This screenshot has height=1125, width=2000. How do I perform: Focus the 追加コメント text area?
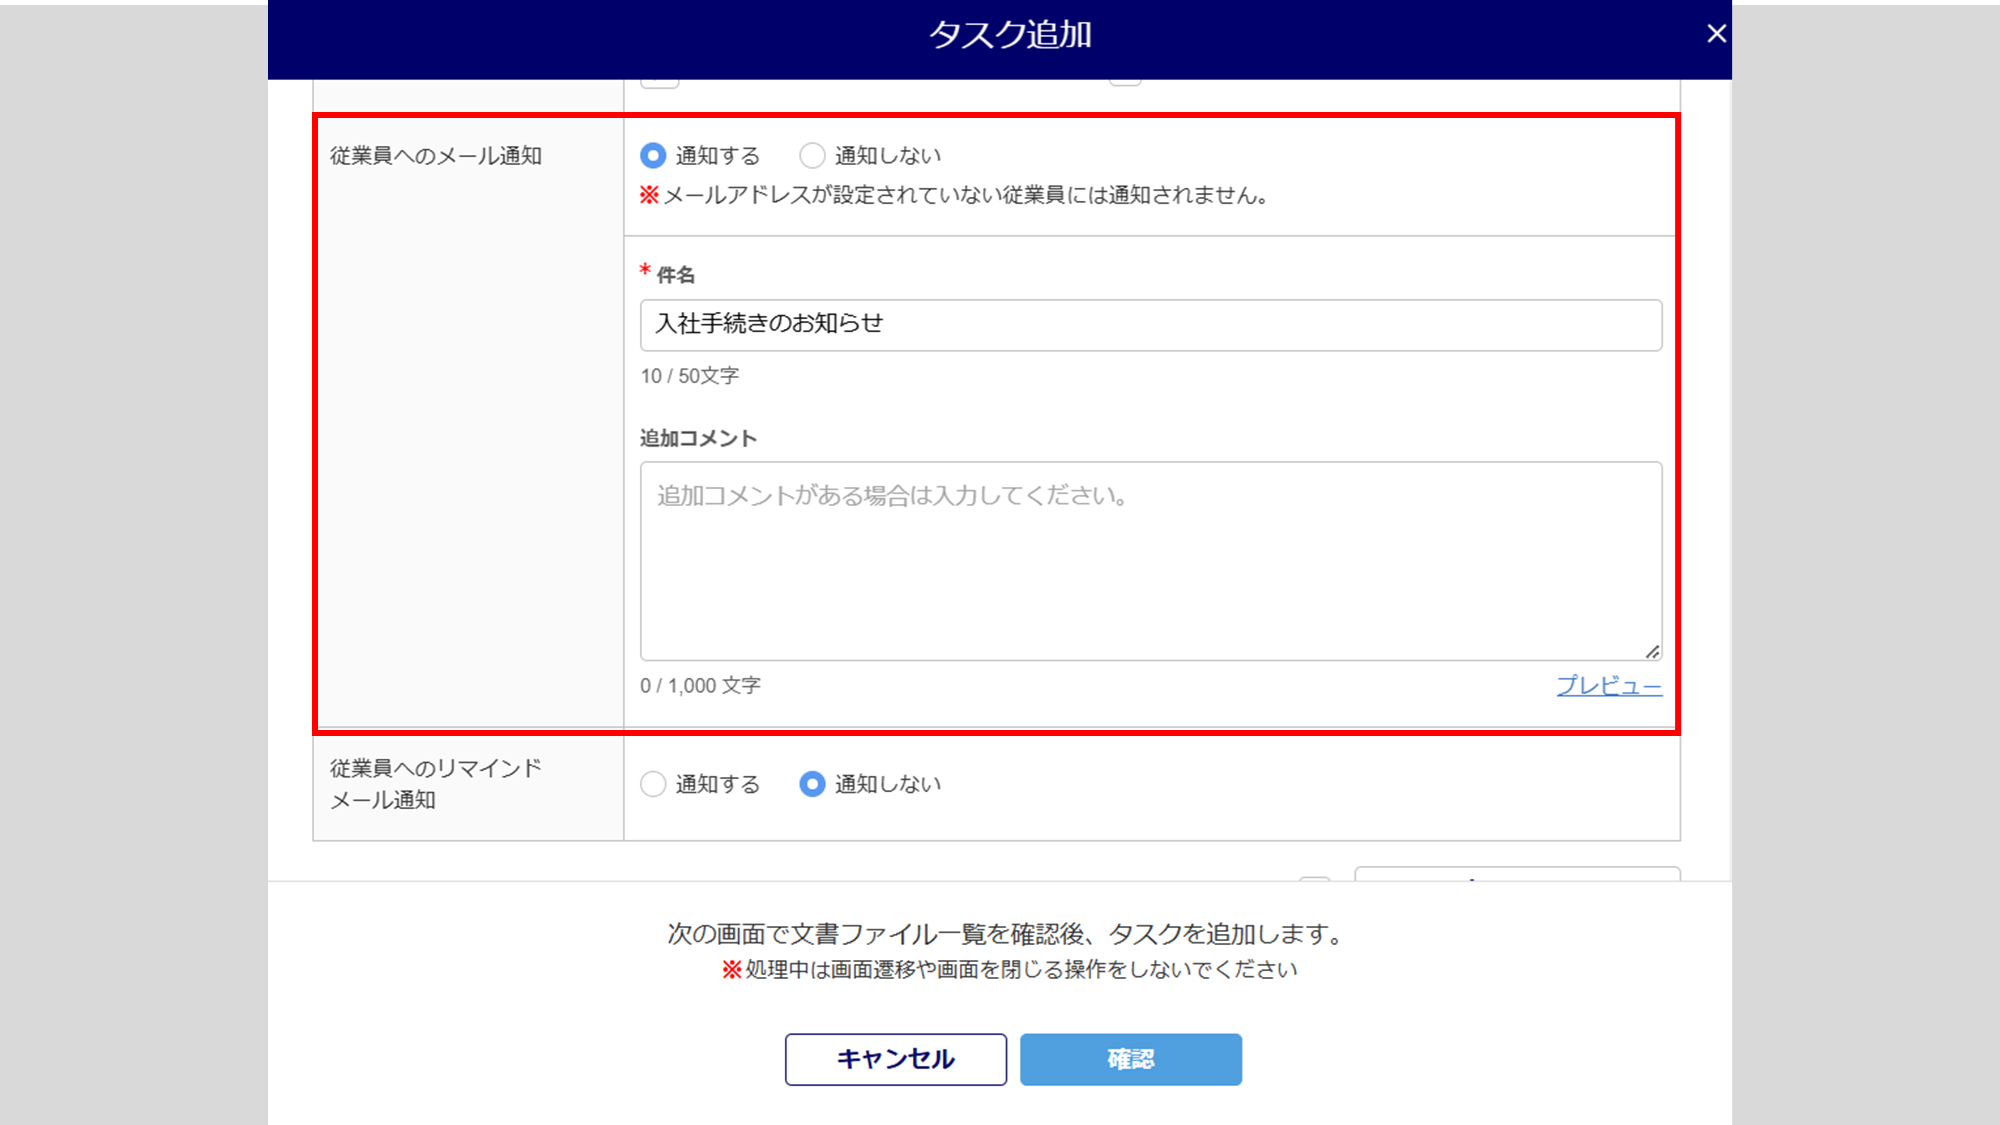pos(1150,560)
